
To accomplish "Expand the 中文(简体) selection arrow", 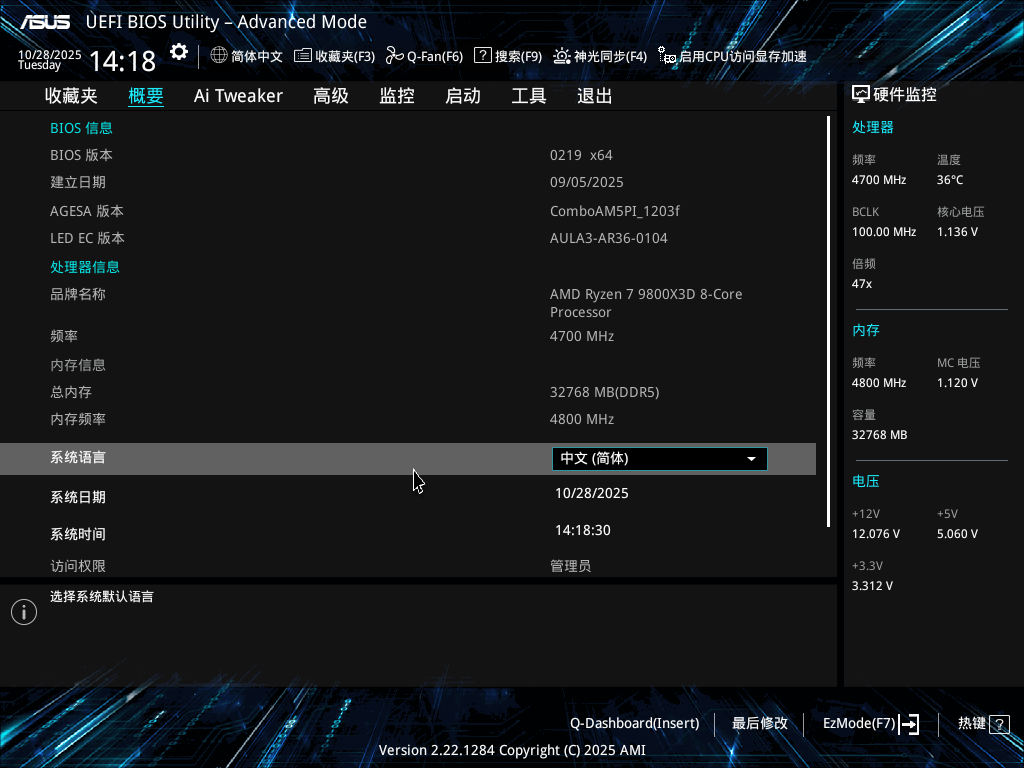I will [x=751, y=458].
